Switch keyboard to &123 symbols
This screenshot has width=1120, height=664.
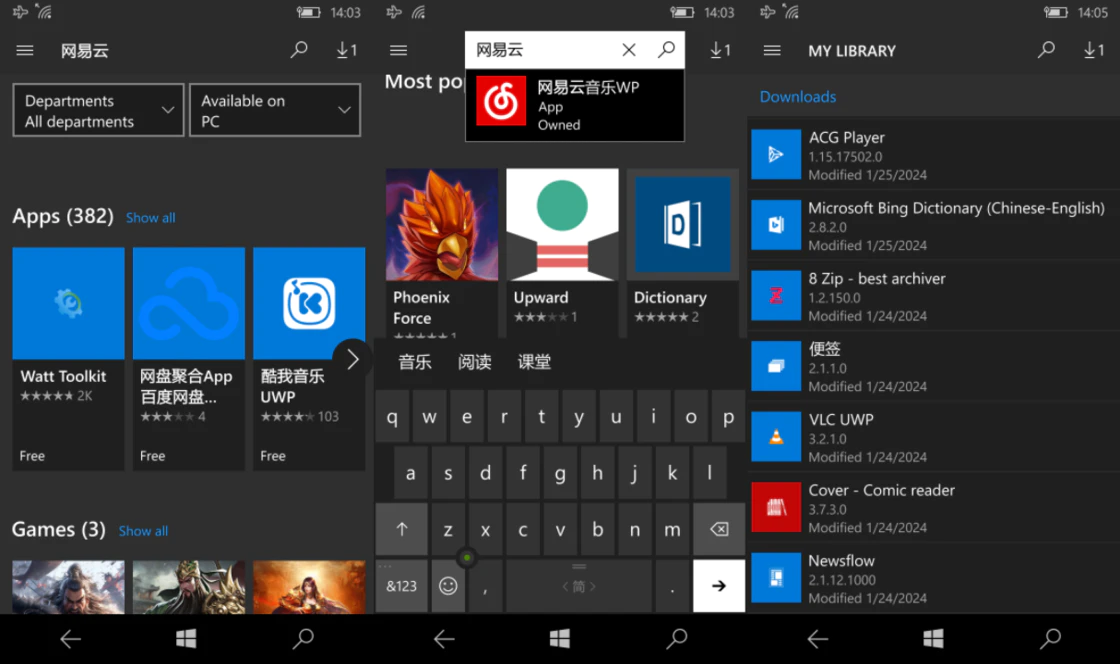click(x=401, y=586)
